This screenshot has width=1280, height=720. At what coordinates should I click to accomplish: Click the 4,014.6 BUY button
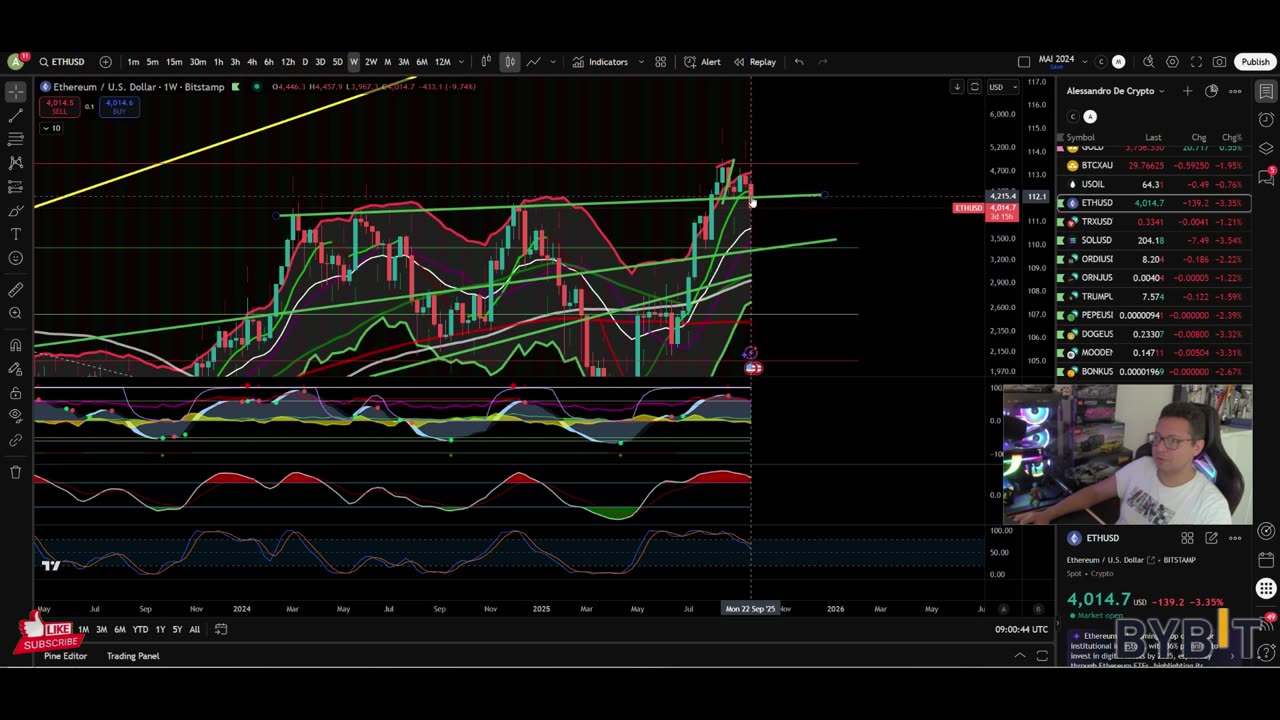[x=119, y=106]
